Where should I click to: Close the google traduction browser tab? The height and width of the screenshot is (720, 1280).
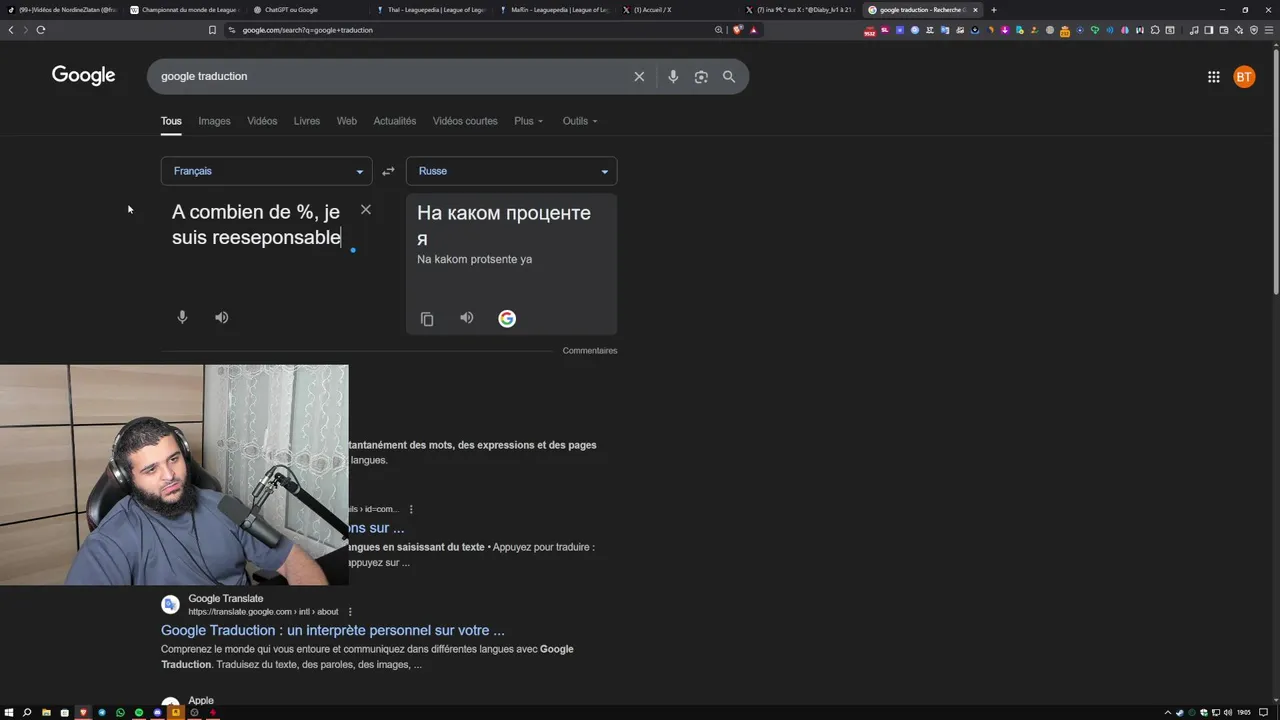pos(976,10)
